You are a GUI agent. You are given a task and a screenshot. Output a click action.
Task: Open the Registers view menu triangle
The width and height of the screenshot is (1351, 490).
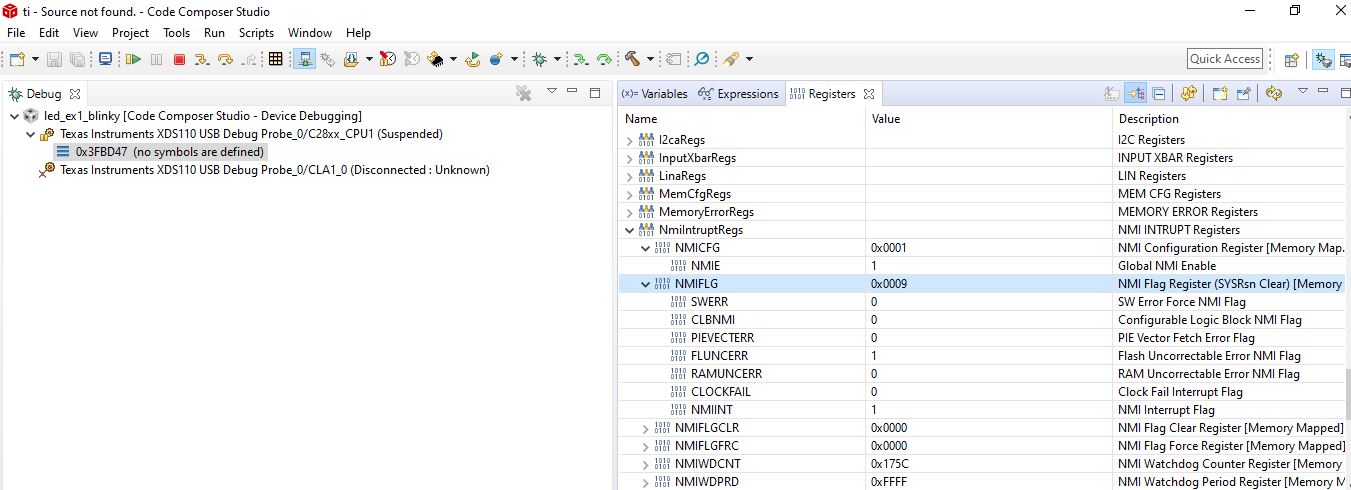point(1302,92)
